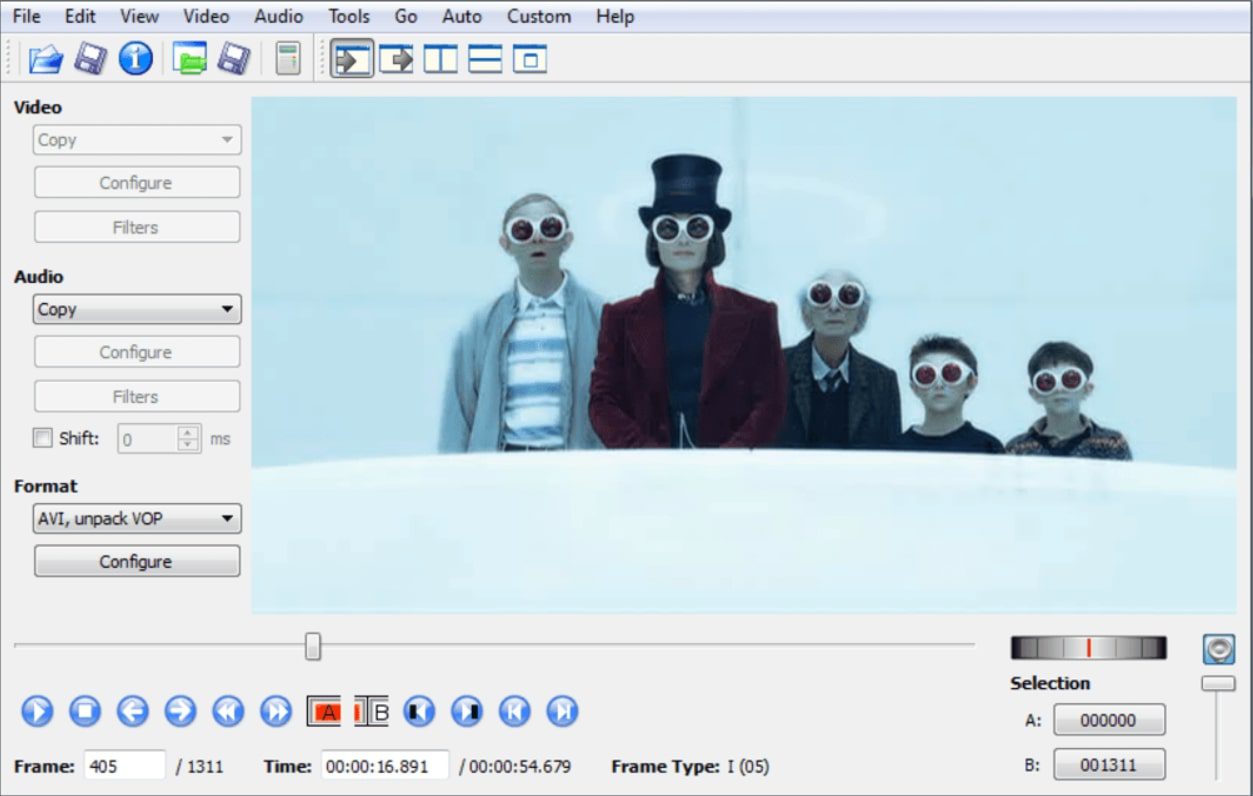
Task: Click the Shift value spinner arrows
Action: pos(188,438)
